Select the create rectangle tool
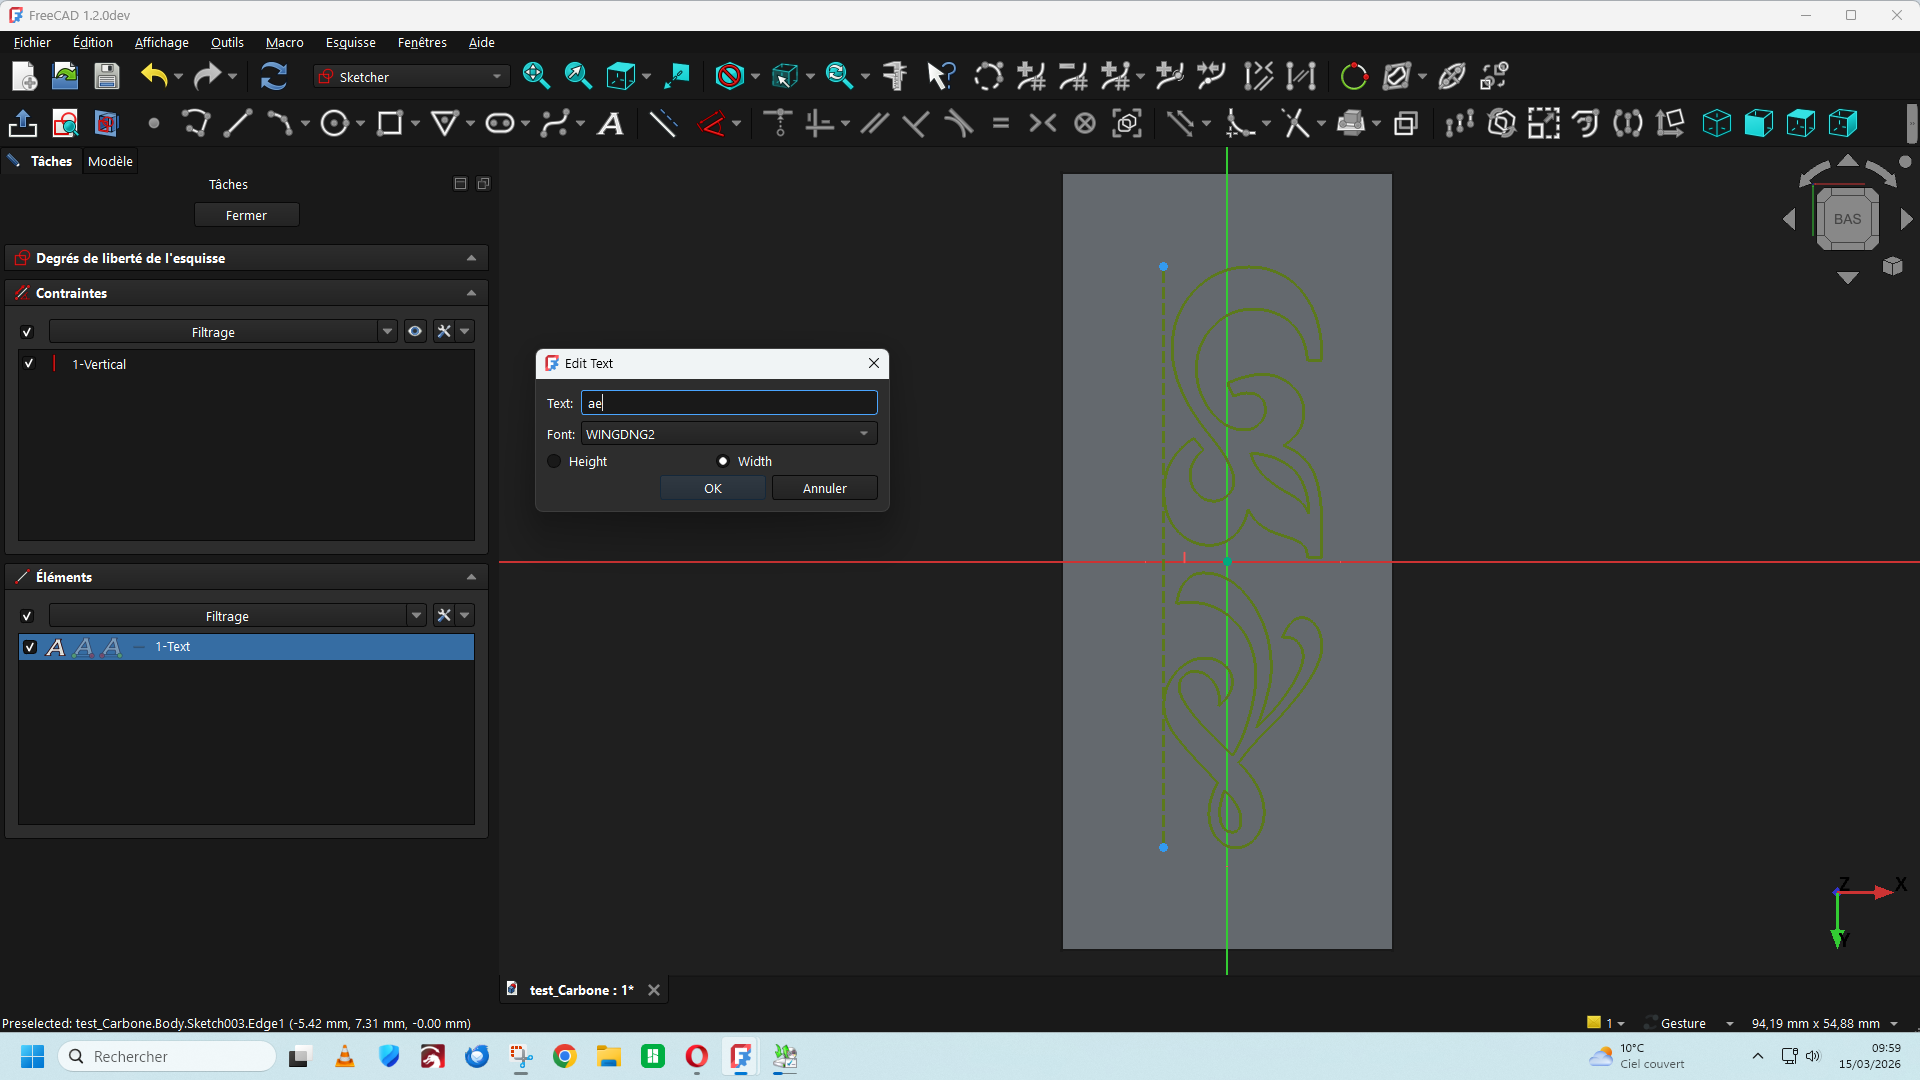Image resolution: width=1920 pixels, height=1080 pixels. tap(389, 124)
